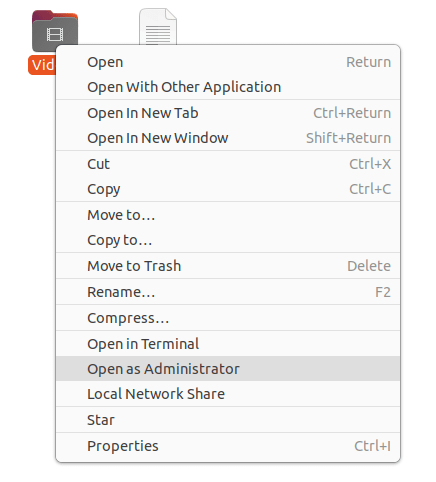The height and width of the screenshot is (482, 436).
Task: Select Local Network Share
Action: click(228, 394)
